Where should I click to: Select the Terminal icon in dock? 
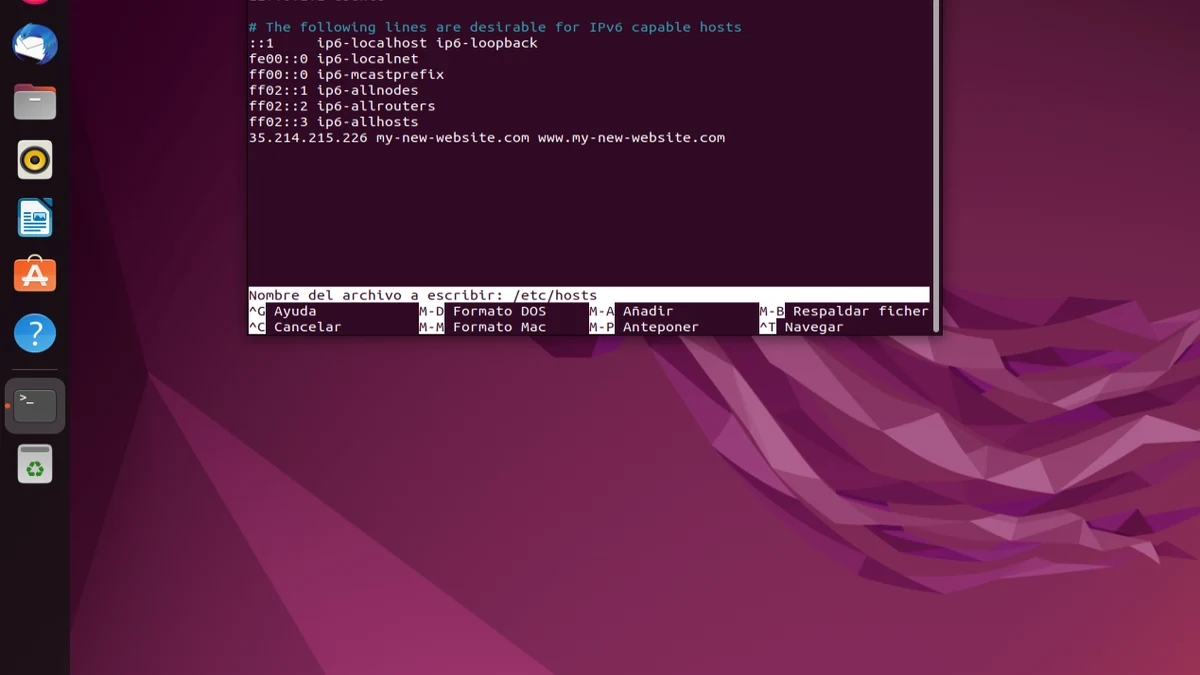(35, 406)
